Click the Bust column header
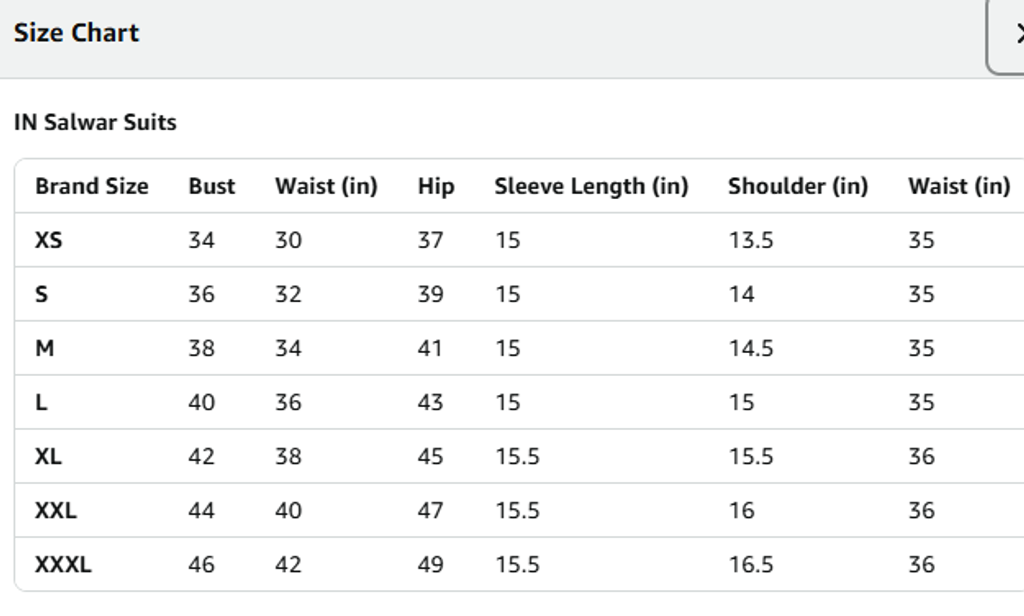 tap(212, 186)
